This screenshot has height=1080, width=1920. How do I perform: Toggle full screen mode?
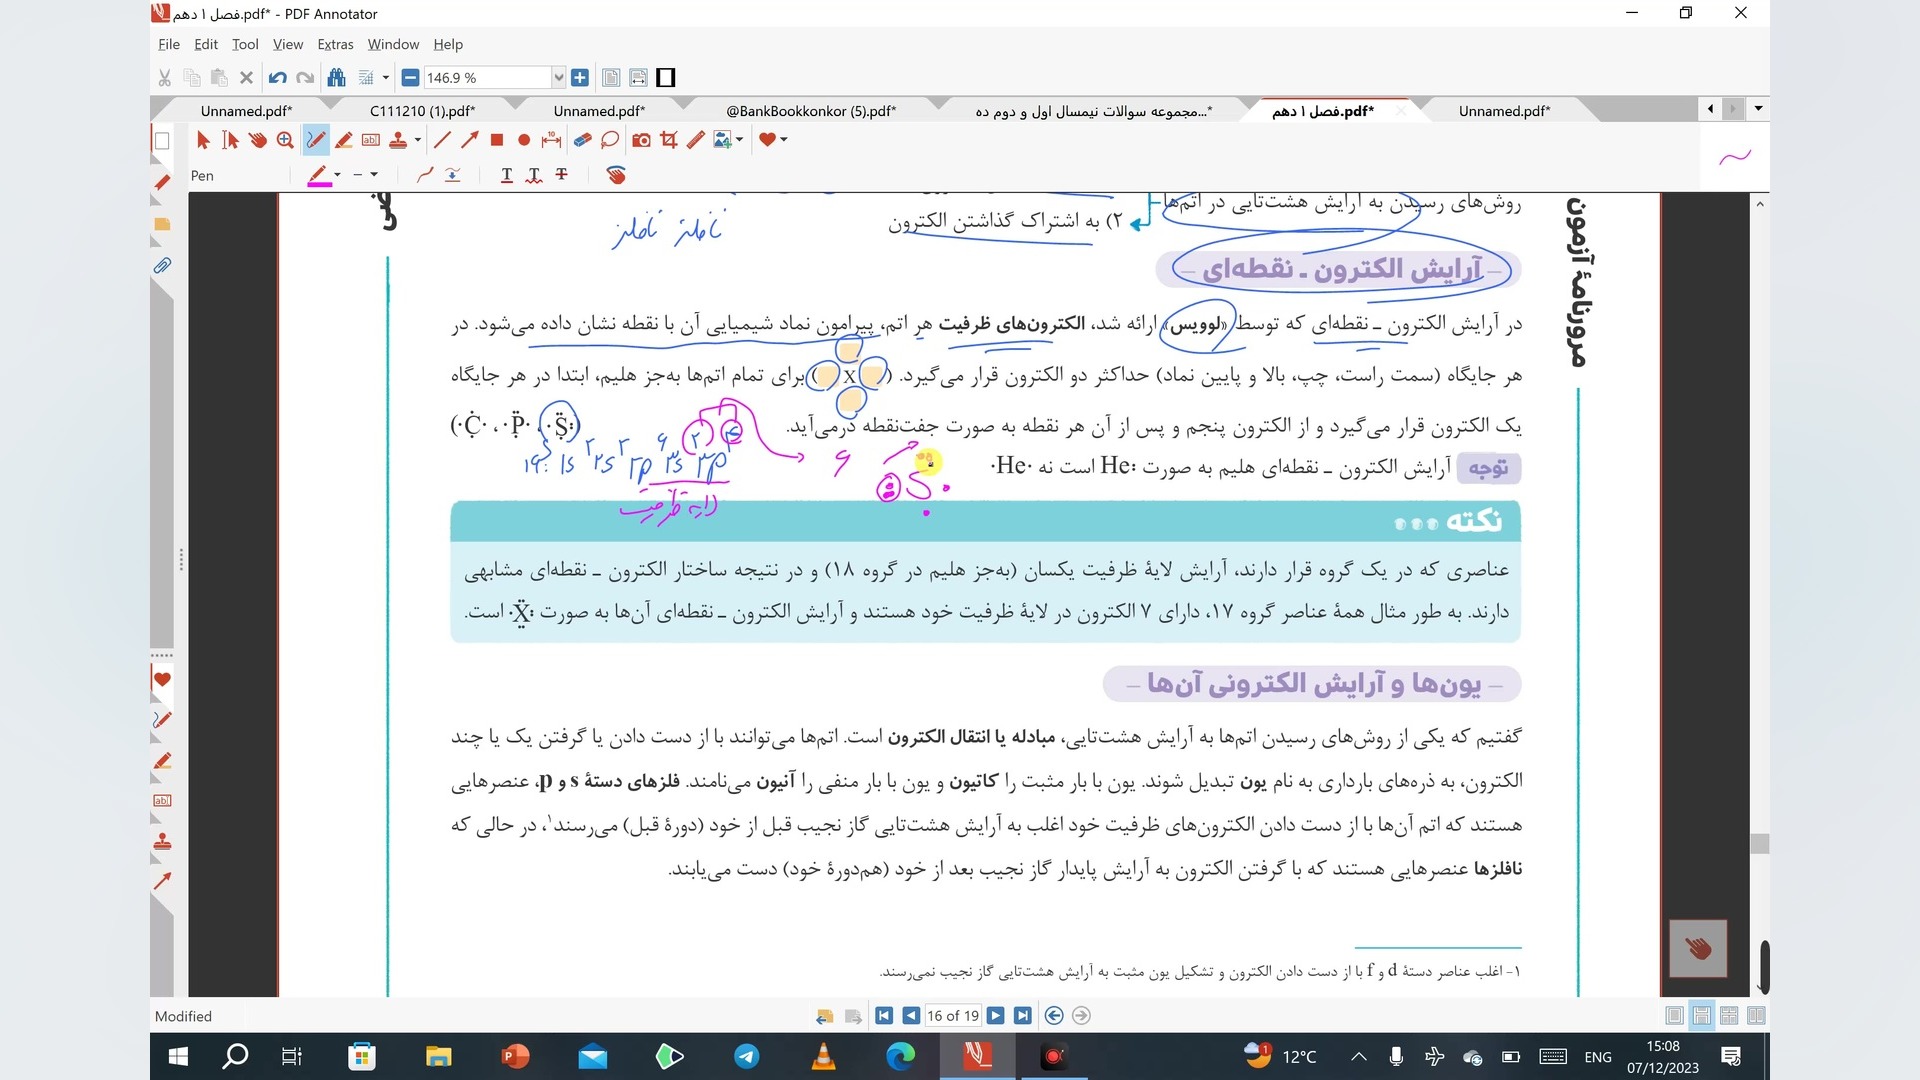tap(666, 78)
